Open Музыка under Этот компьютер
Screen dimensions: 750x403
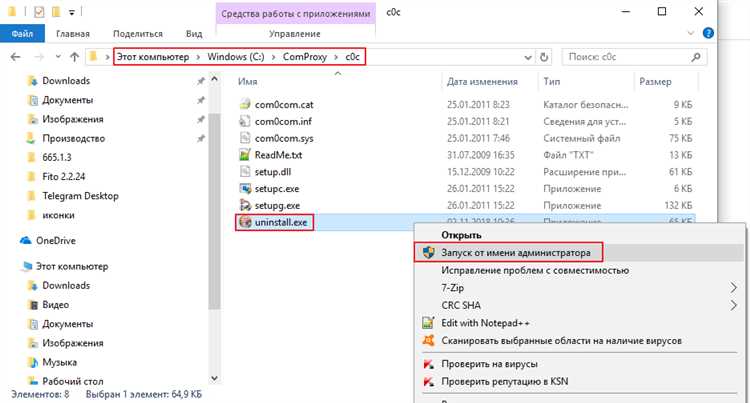[x=59, y=362]
